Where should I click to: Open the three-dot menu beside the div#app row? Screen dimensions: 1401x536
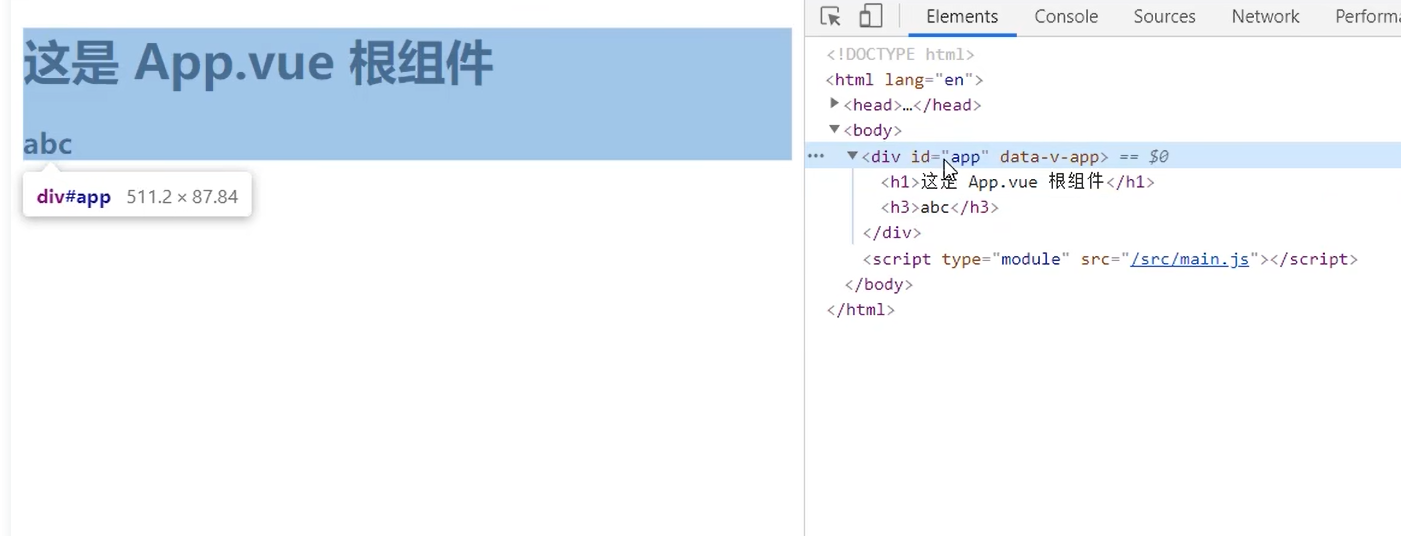[816, 156]
